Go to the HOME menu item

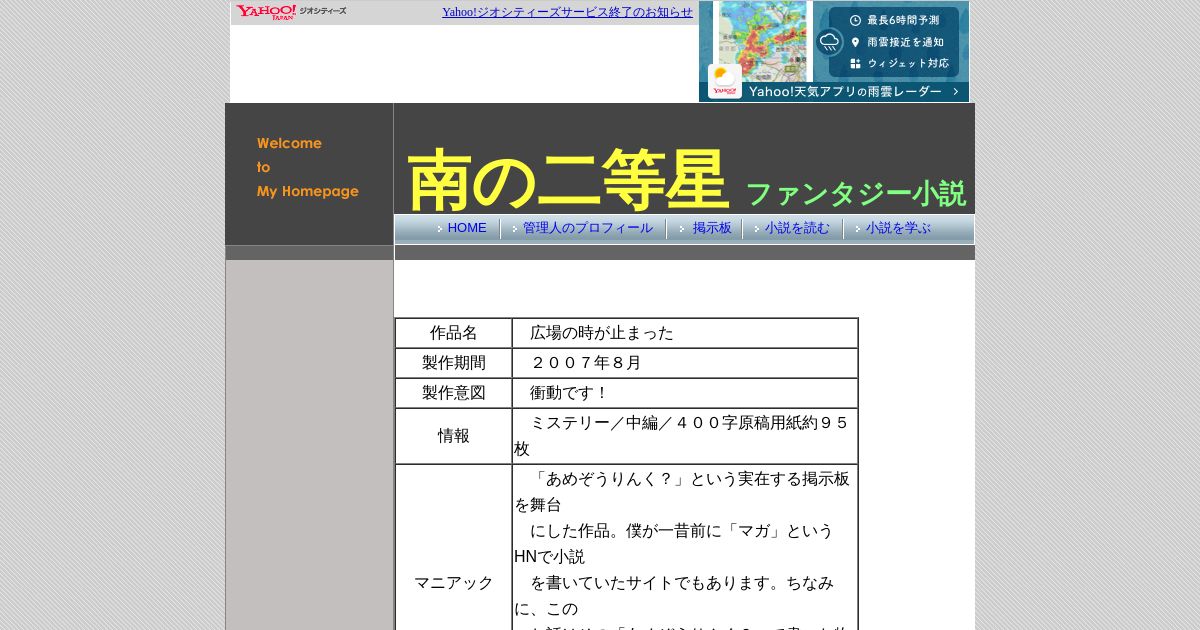[467, 228]
